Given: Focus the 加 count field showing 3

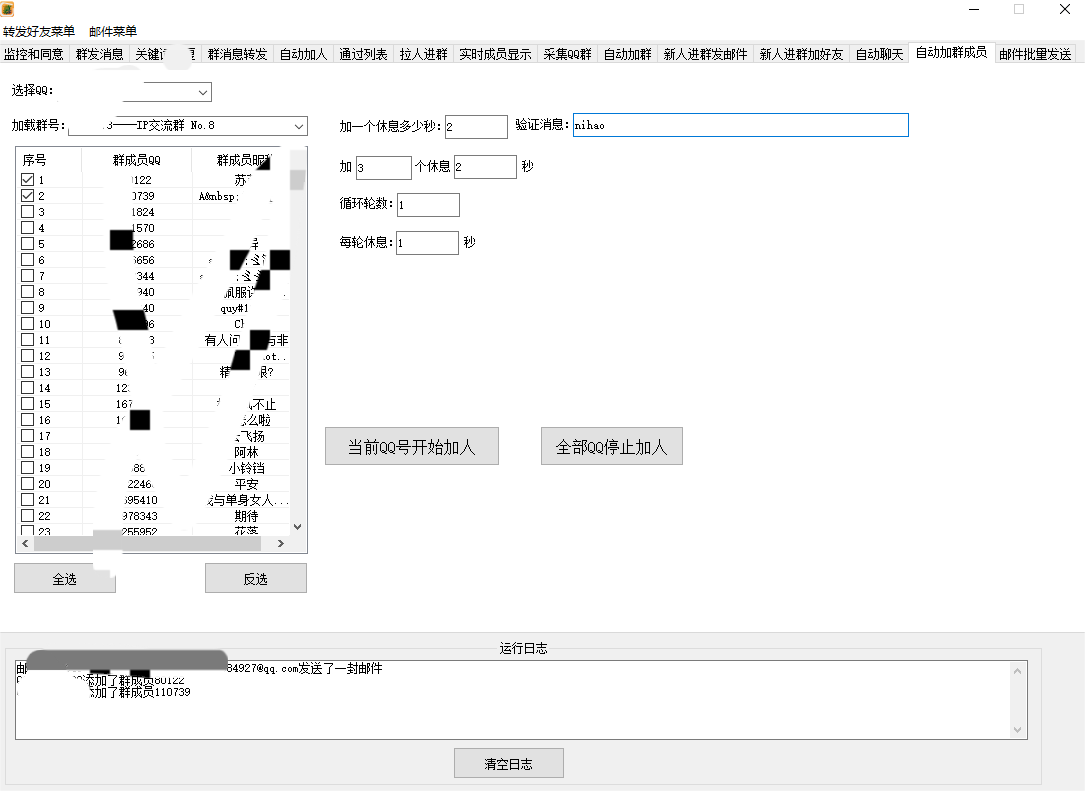Looking at the screenshot, I should pyautogui.click(x=383, y=167).
